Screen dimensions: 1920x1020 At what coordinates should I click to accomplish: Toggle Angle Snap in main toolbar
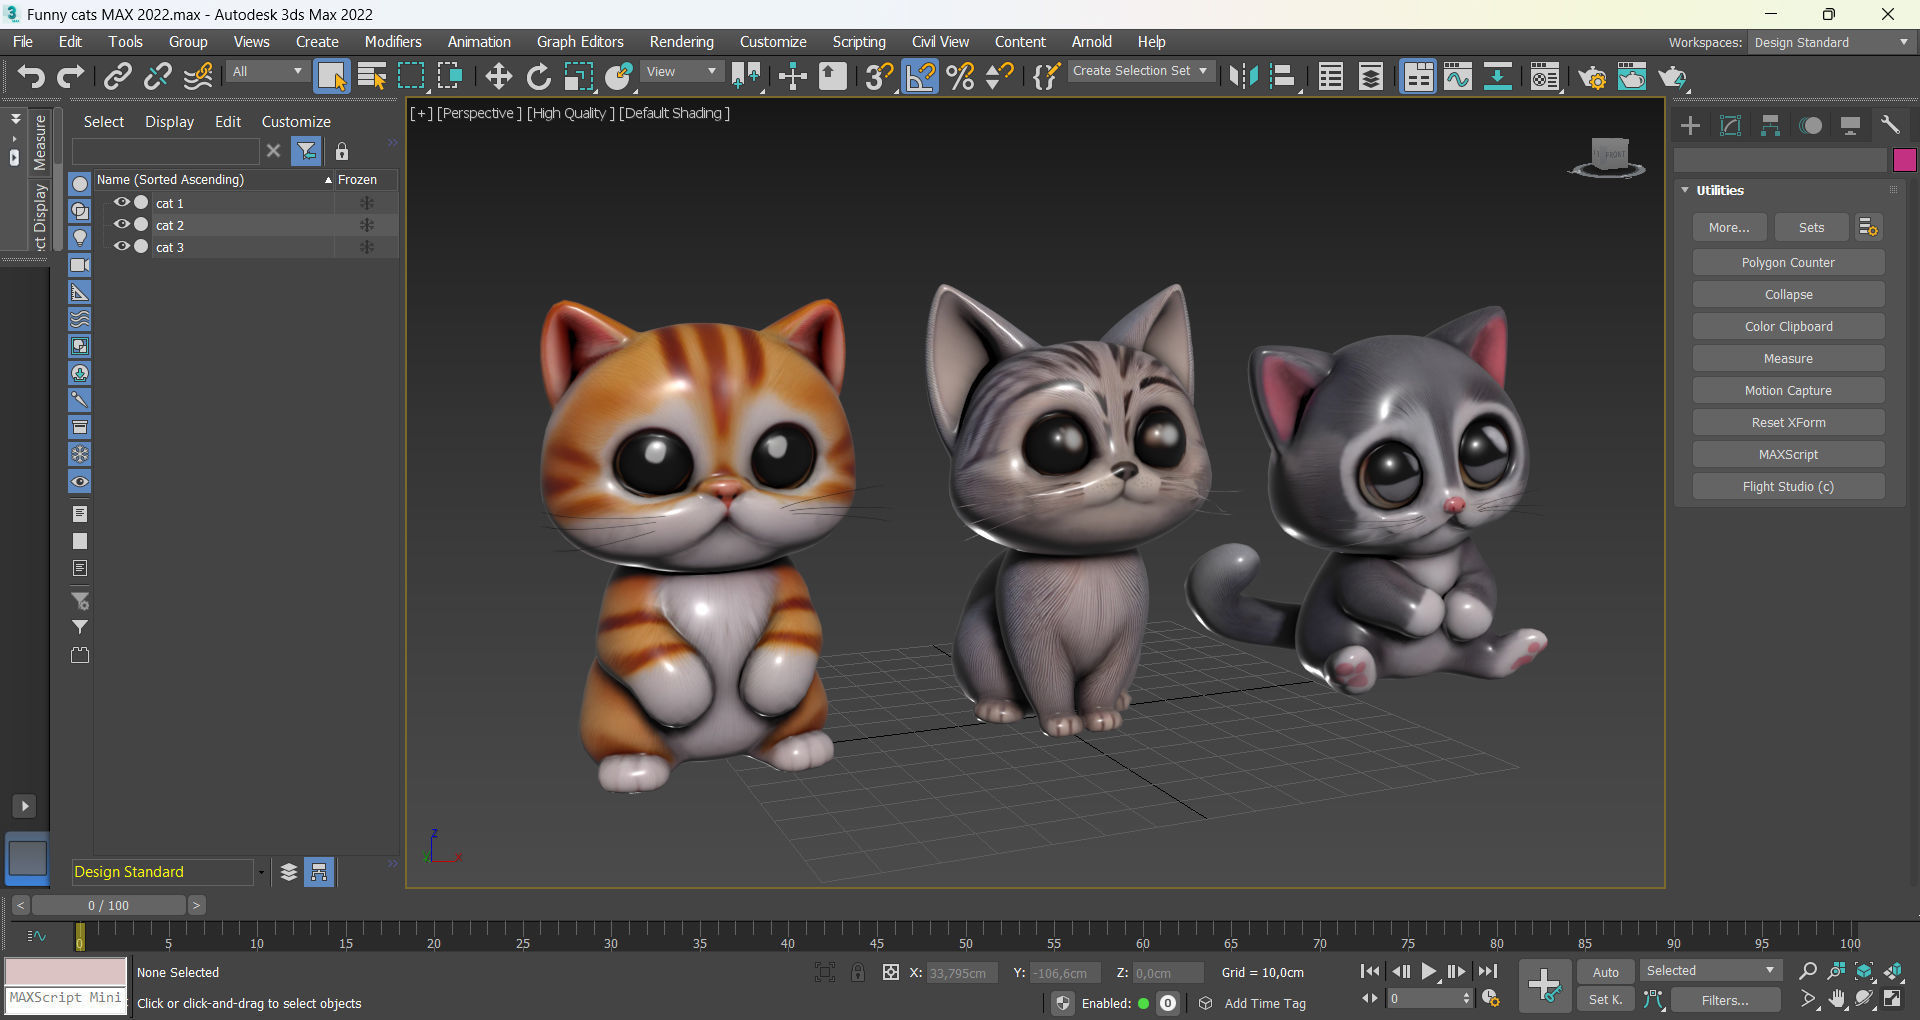[x=920, y=76]
